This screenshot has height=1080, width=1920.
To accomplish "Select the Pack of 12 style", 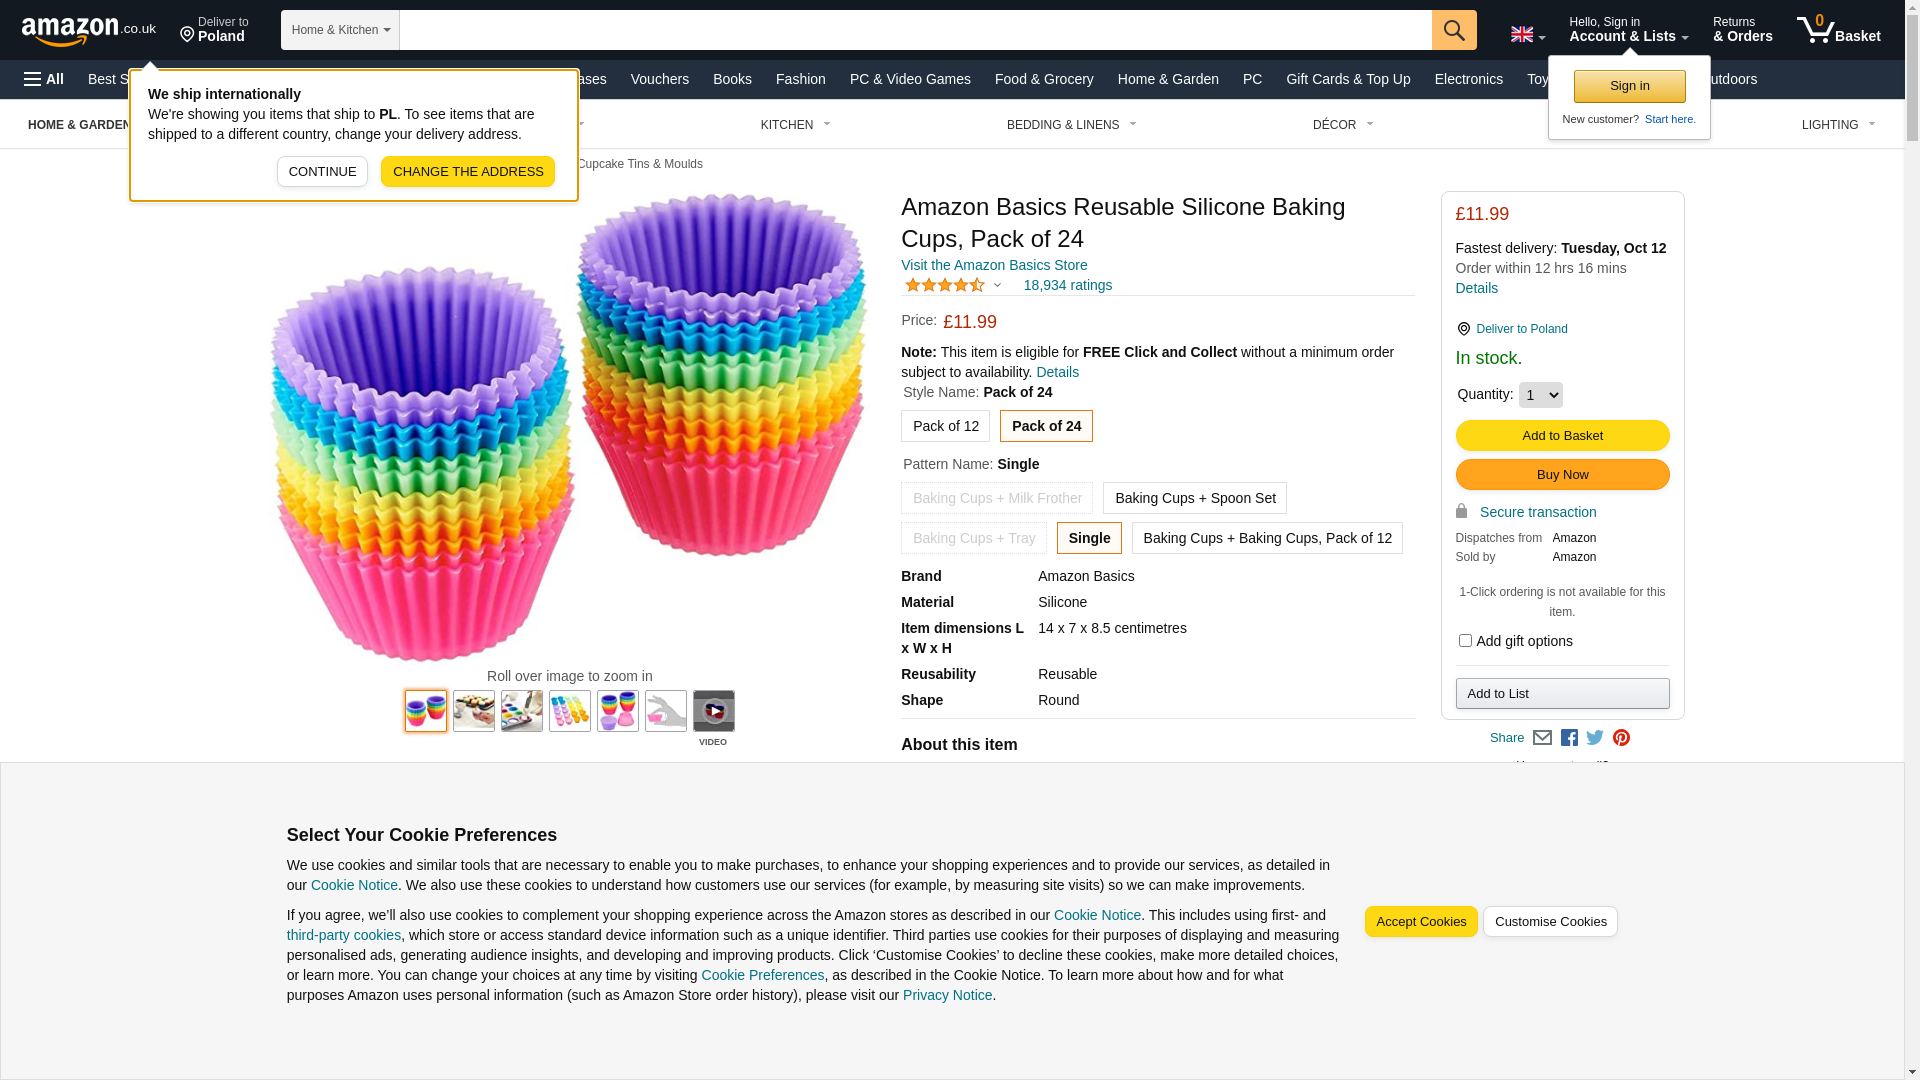I will click(x=945, y=426).
